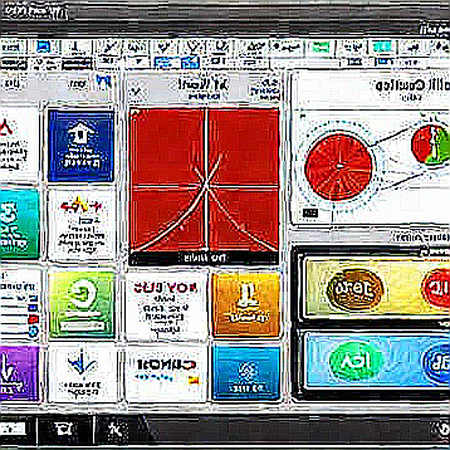
Task: Open the blue house tile
Action: pyautogui.click(x=81, y=146)
